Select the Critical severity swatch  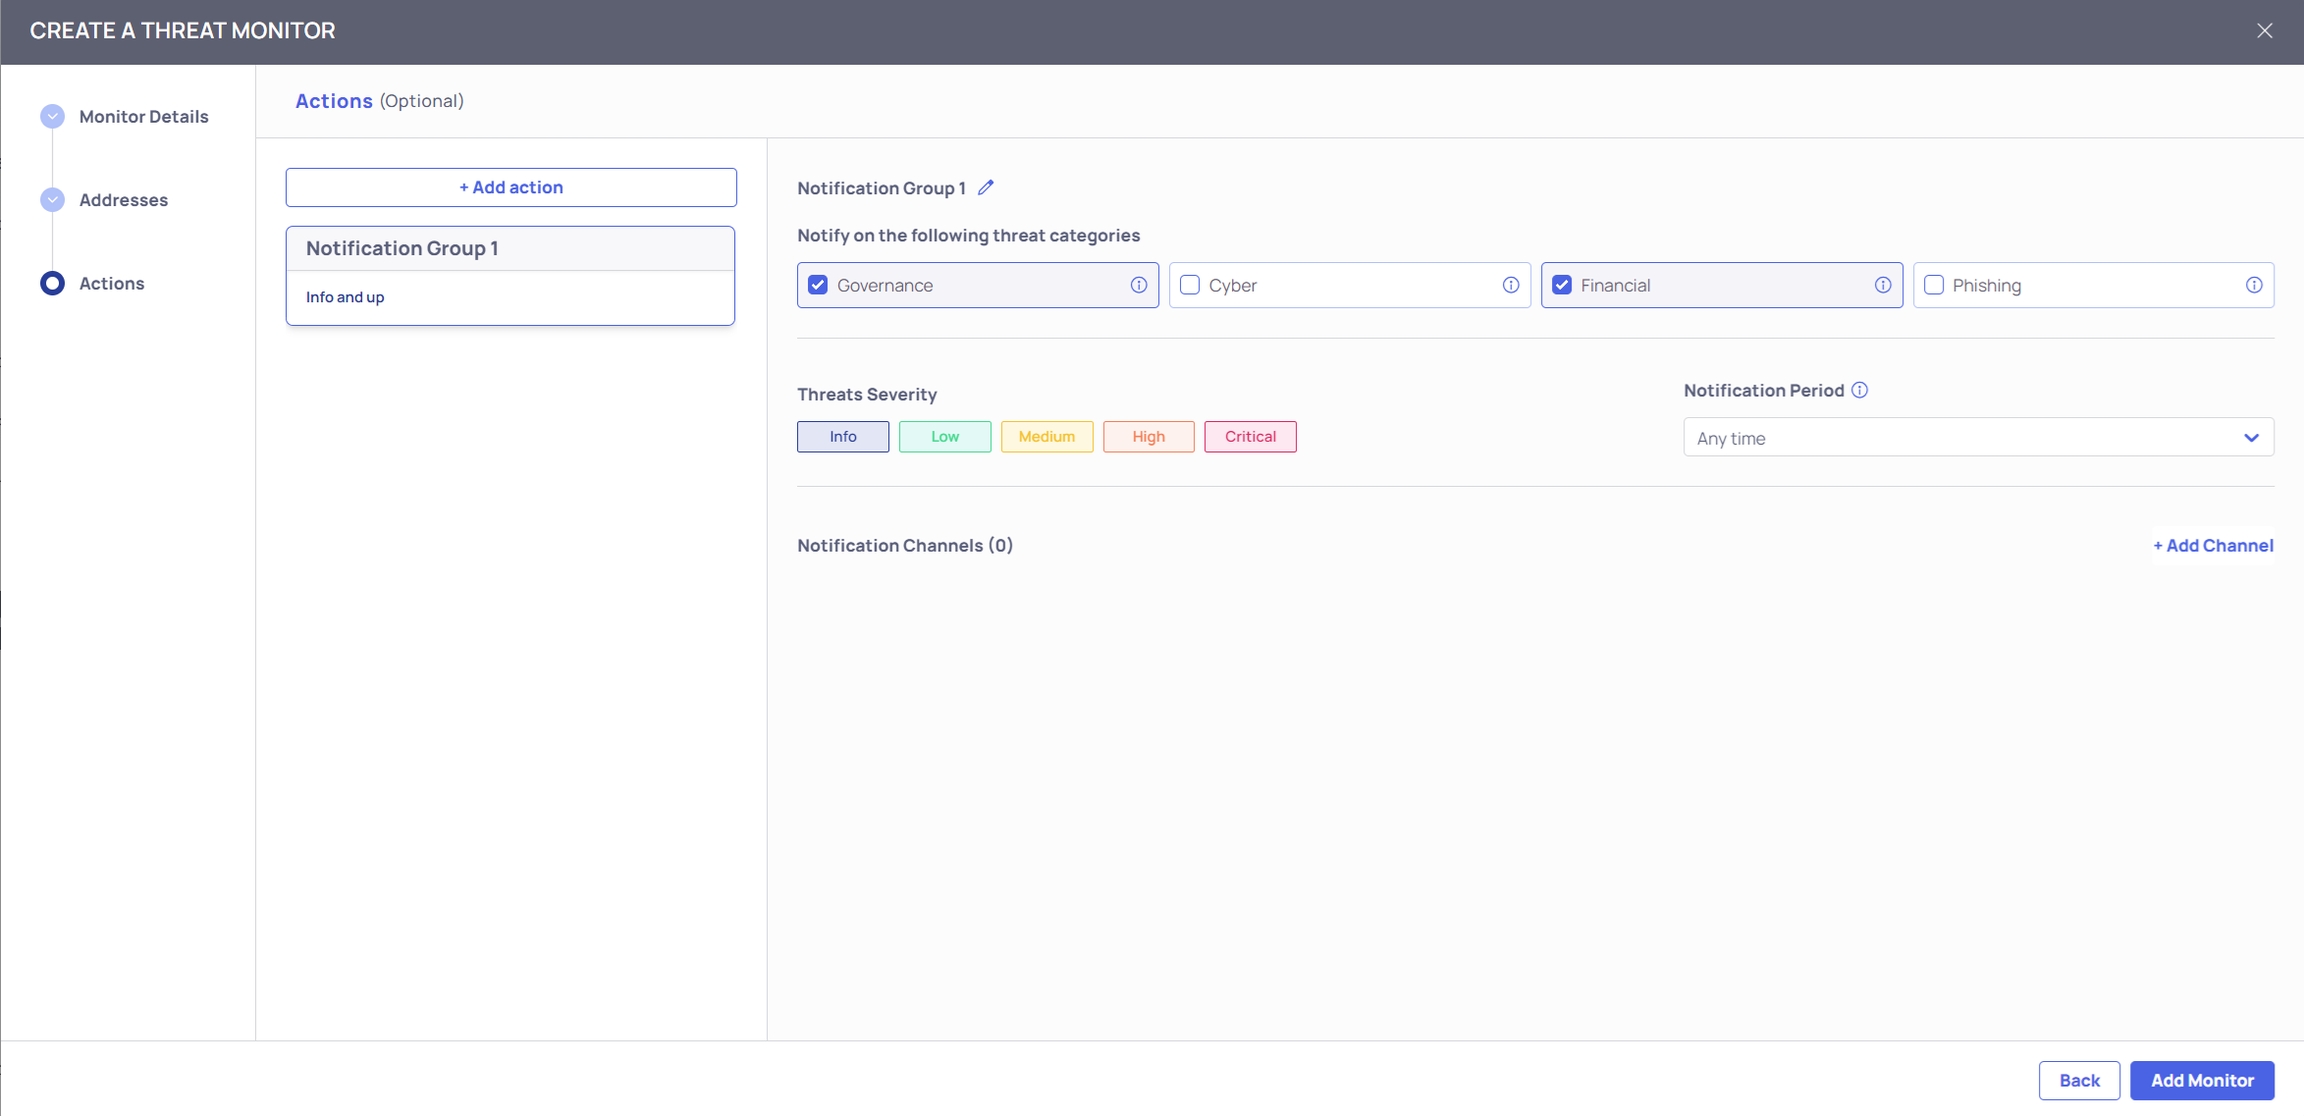pos(1249,436)
